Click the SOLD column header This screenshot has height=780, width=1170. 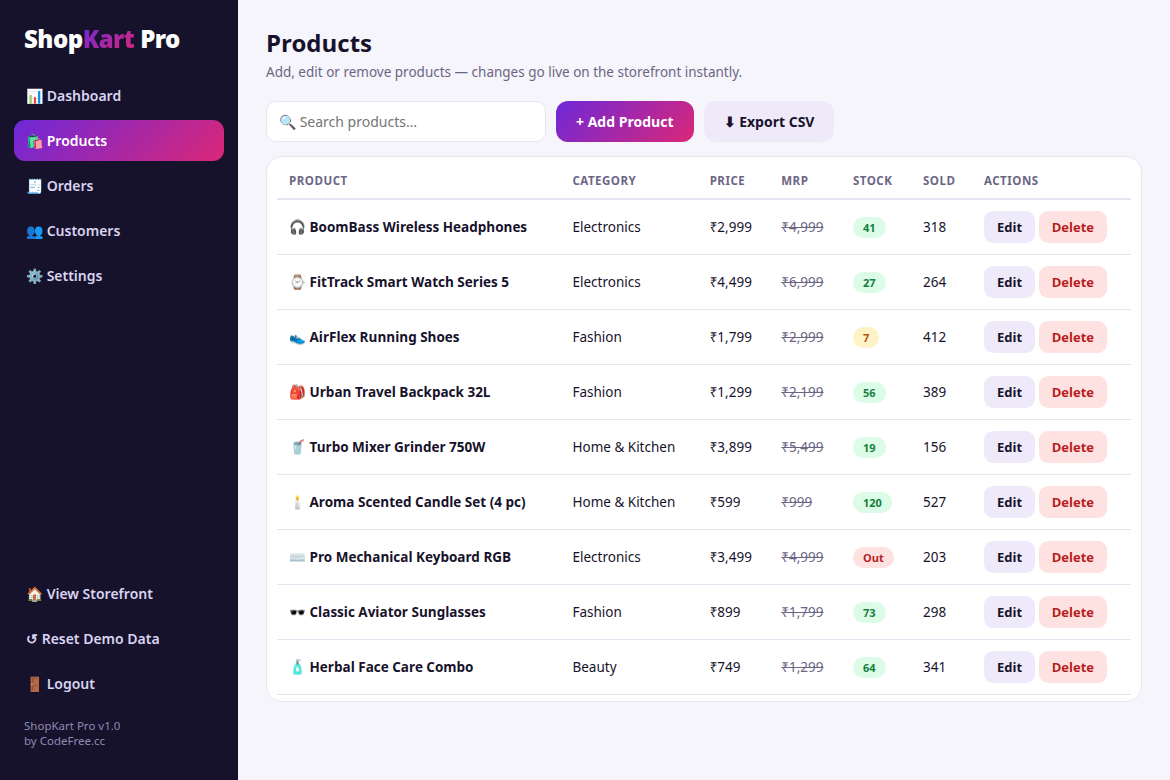pos(939,181)
